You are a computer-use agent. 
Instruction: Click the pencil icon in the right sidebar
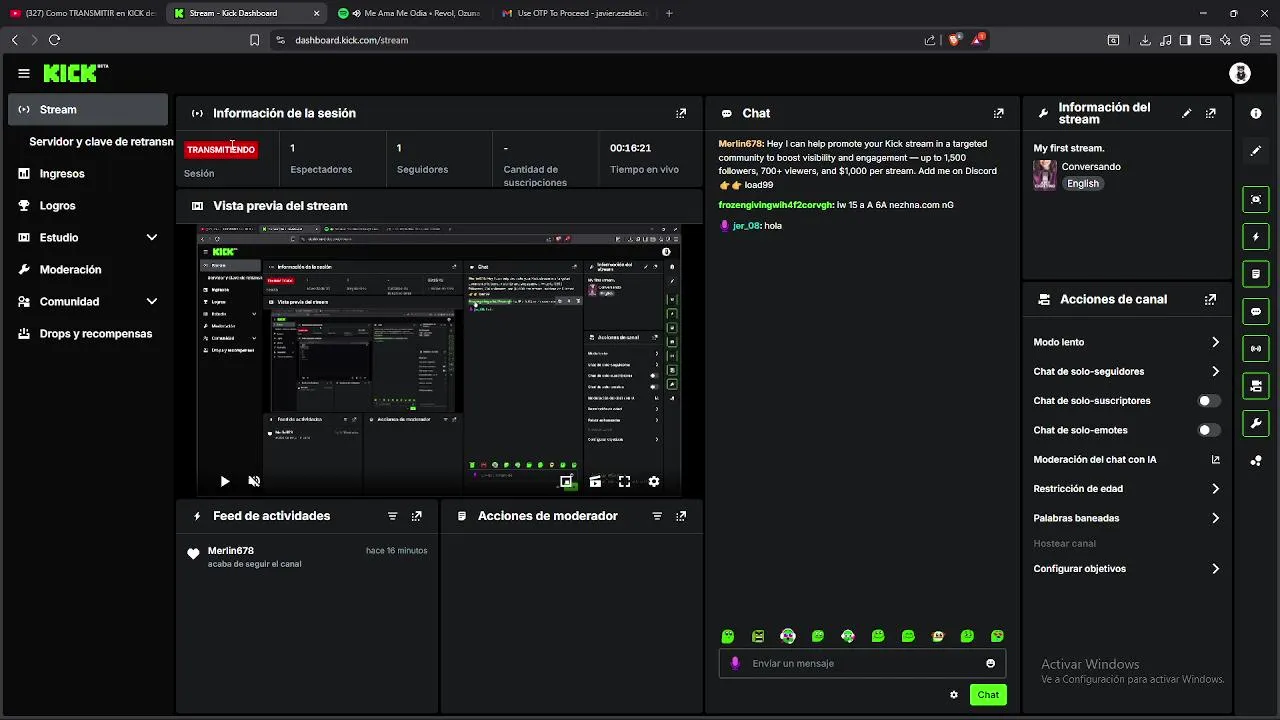pos(1256,151)
